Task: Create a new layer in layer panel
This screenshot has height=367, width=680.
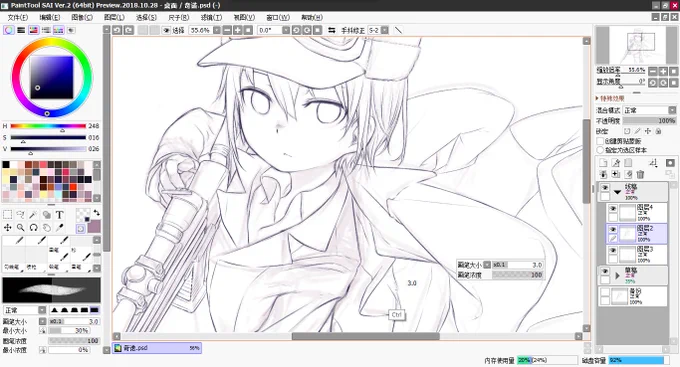Action: point(603,163)
